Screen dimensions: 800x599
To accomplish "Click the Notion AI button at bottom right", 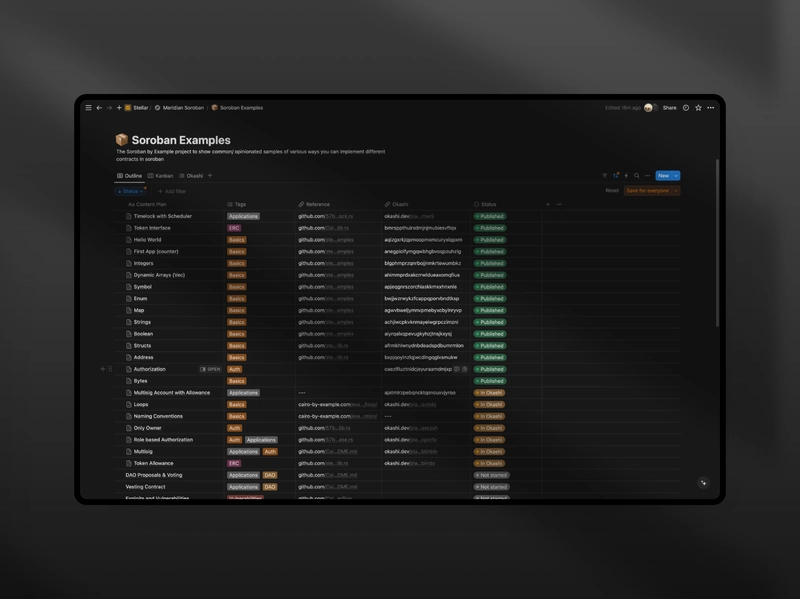I will click(x=704, y=483).
